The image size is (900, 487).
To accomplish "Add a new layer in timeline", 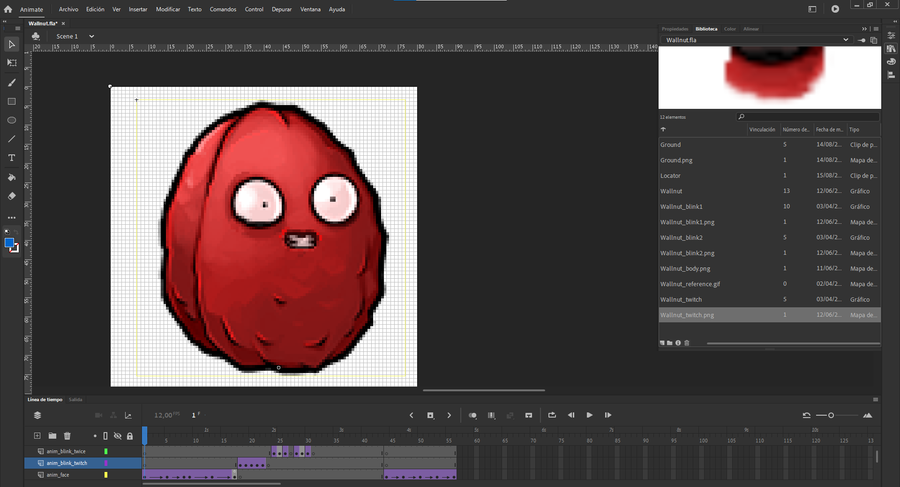I will tap(37, 436).
